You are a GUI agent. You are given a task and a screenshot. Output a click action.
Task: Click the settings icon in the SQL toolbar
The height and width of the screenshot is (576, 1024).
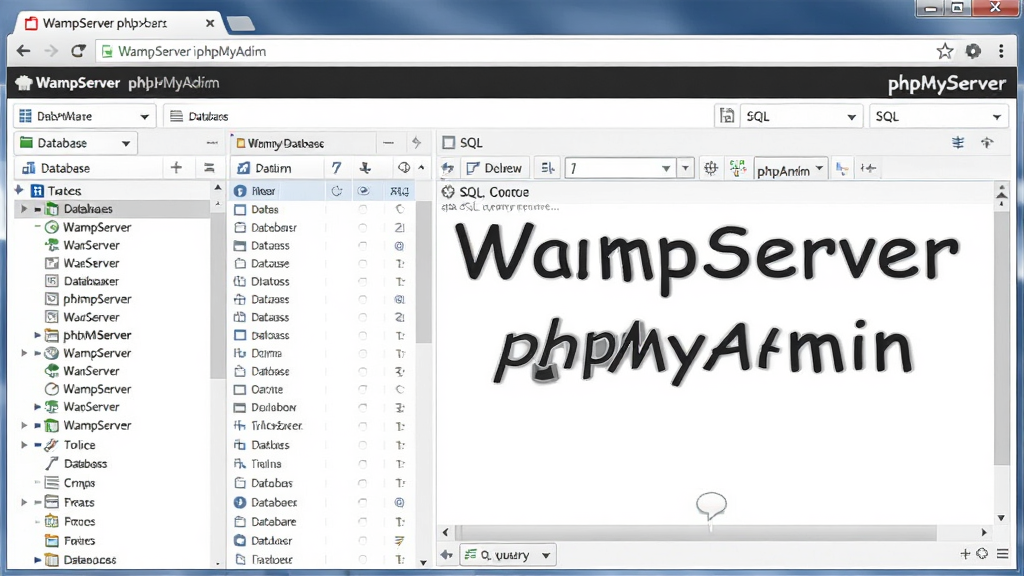click(x=711, y=168)
